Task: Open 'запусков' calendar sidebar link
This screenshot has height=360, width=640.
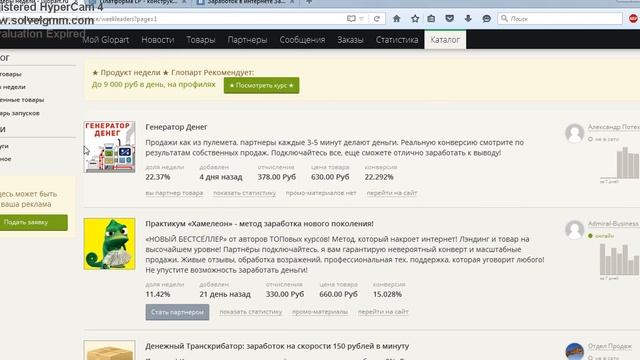Action: pyautogui.click(x=20, y=113)
